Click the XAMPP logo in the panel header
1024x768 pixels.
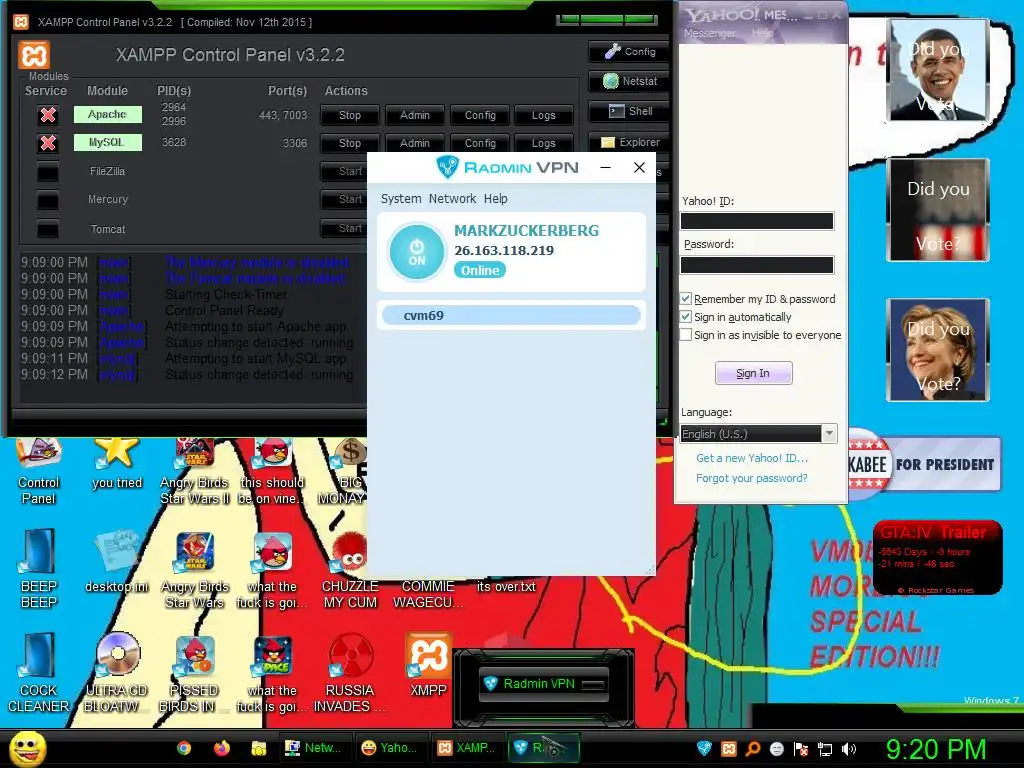tap(34, 55)
